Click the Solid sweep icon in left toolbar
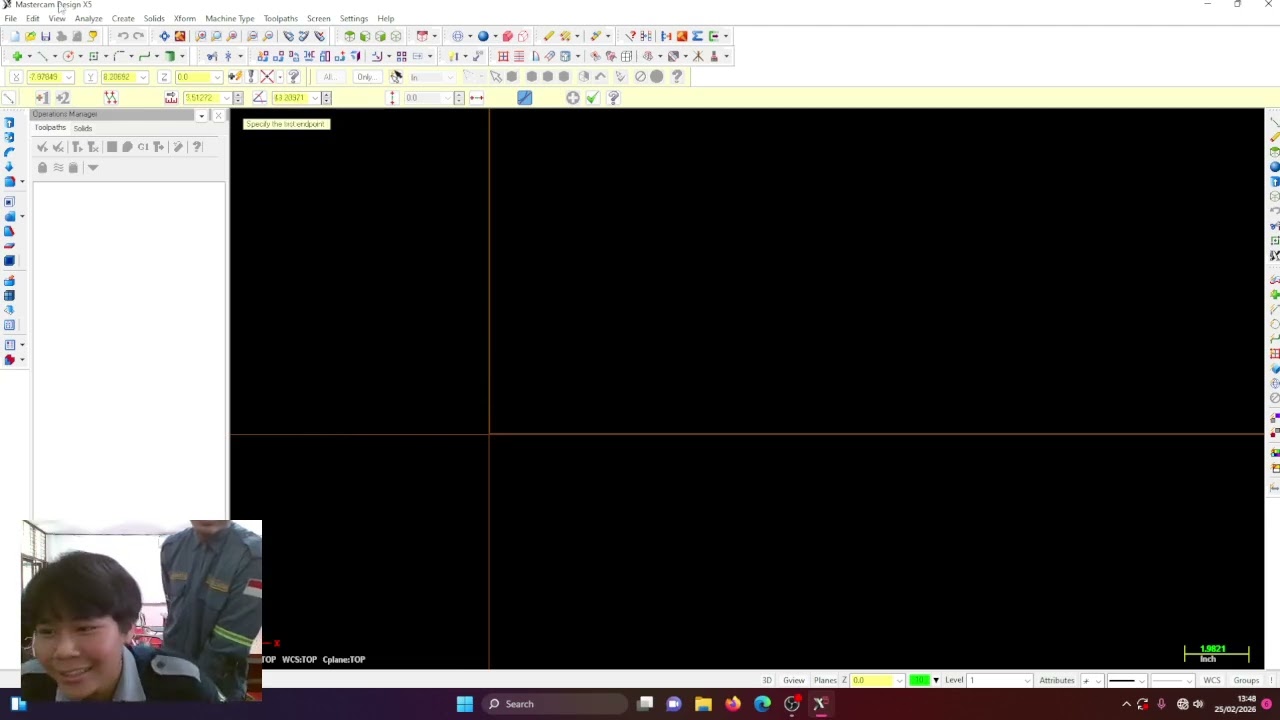 coord(9,152)
